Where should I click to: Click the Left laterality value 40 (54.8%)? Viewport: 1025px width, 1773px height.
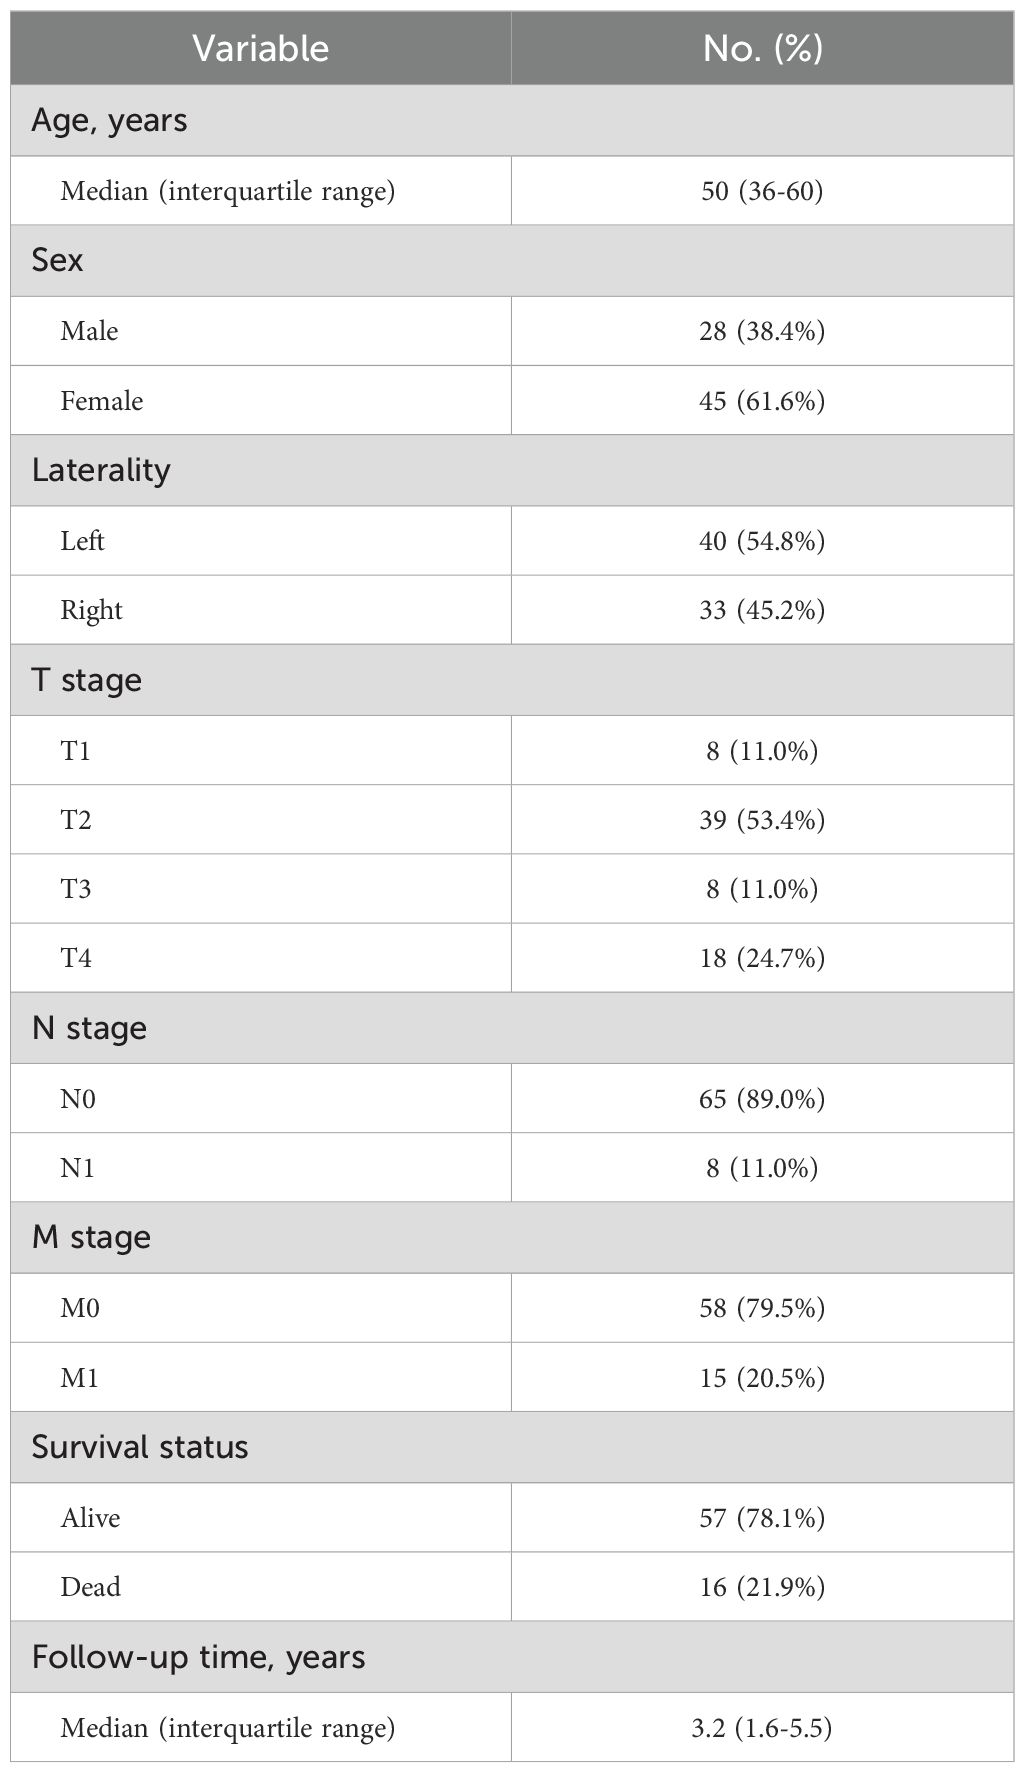point(762,541)
